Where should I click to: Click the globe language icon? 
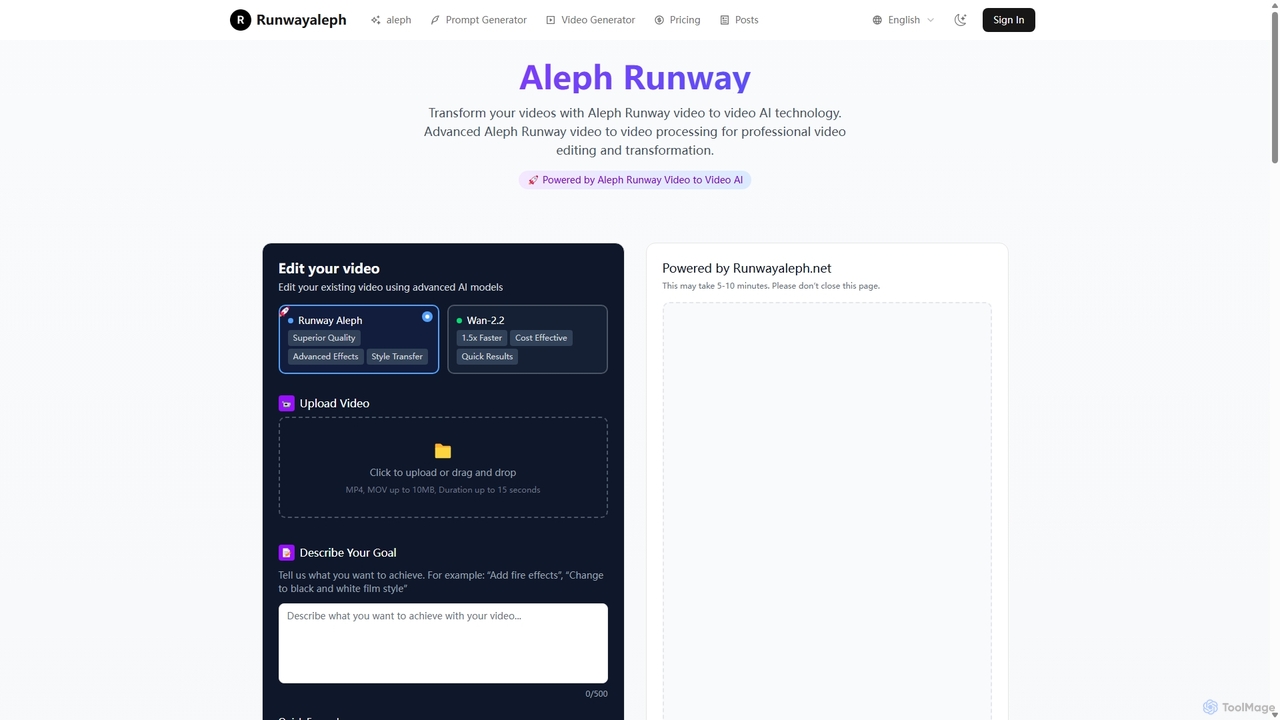pyautogui.click(x=877, y=20)
